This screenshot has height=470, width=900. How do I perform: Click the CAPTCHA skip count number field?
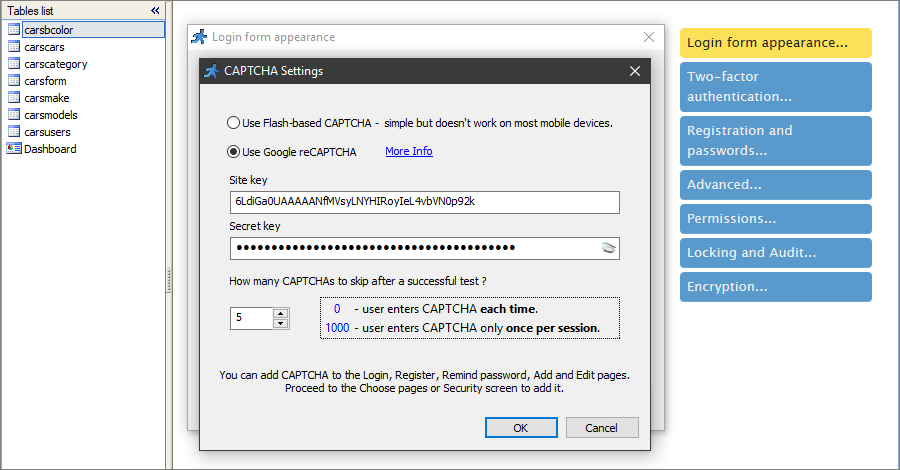pos(251,318)
